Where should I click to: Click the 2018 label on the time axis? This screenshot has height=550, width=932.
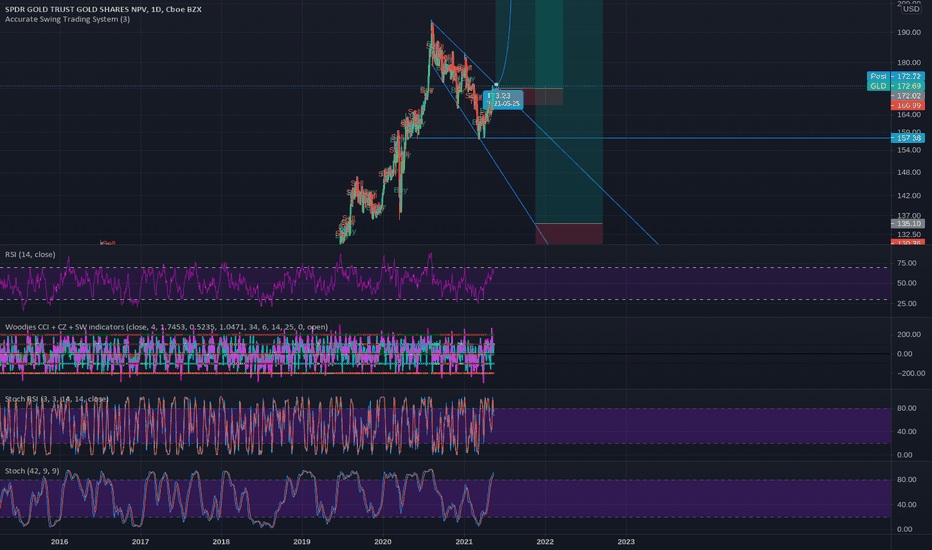[221, 542]
